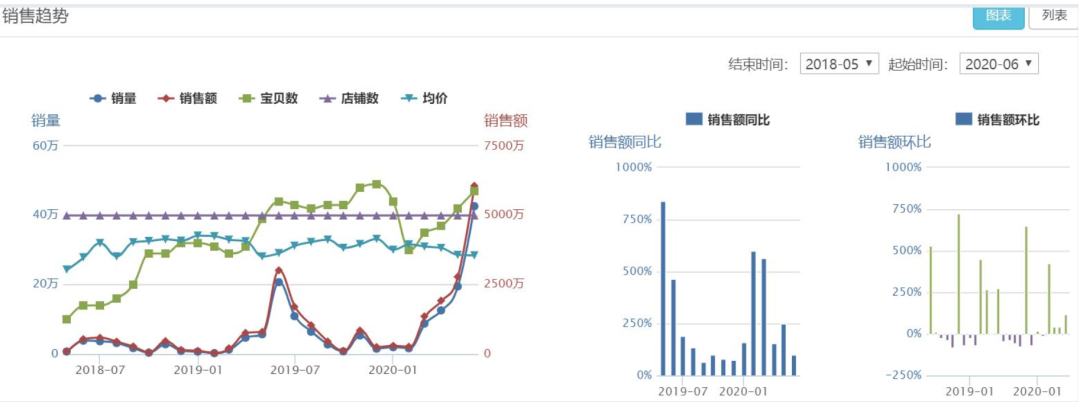
Task: Click the last red 销售额 peak point
Action: [x=474, y=186]
